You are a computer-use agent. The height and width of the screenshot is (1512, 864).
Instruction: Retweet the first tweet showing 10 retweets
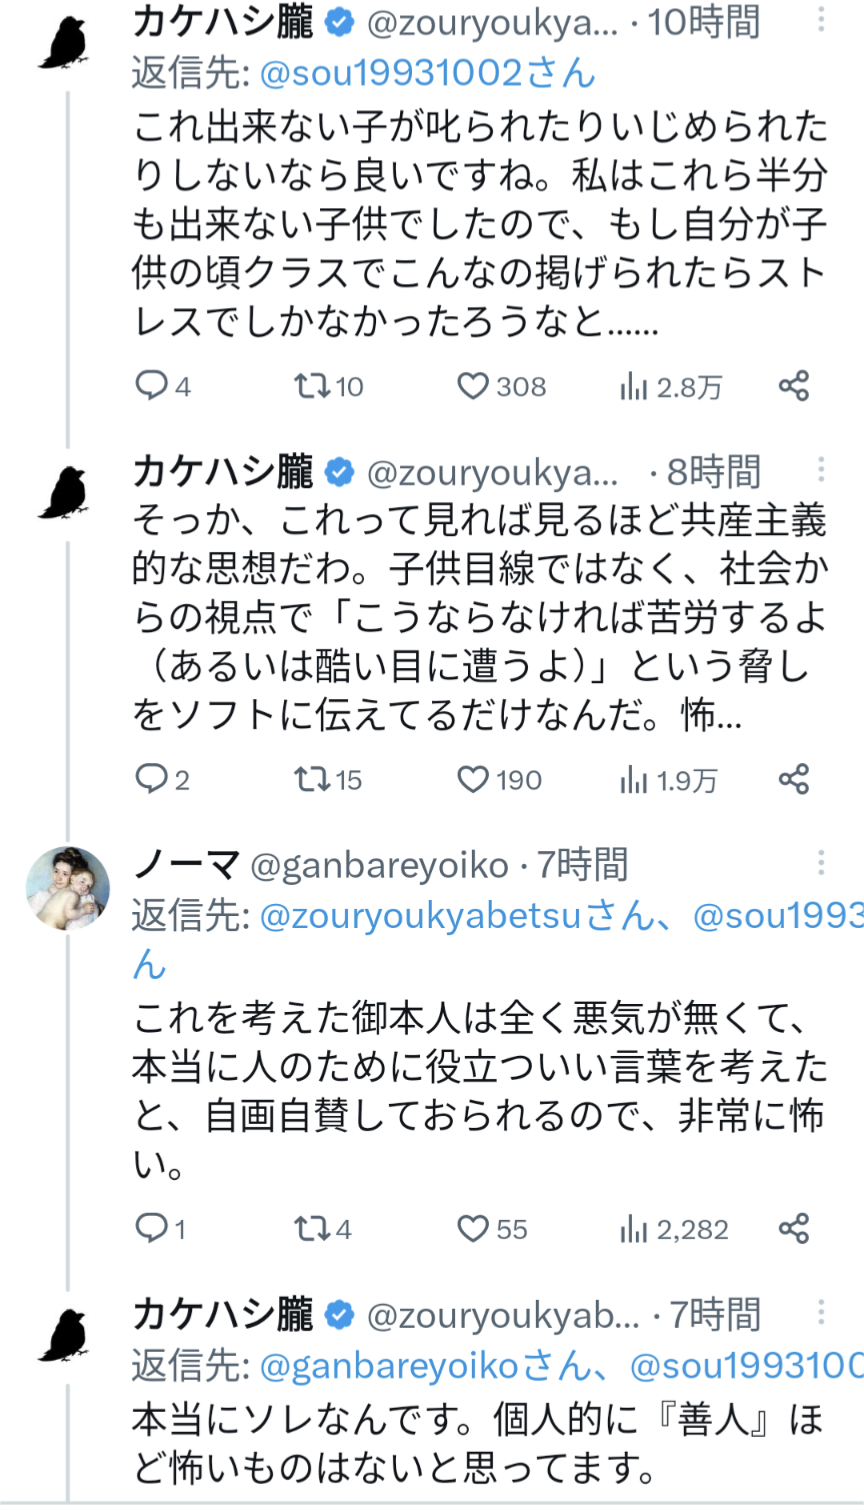[310, 386]
